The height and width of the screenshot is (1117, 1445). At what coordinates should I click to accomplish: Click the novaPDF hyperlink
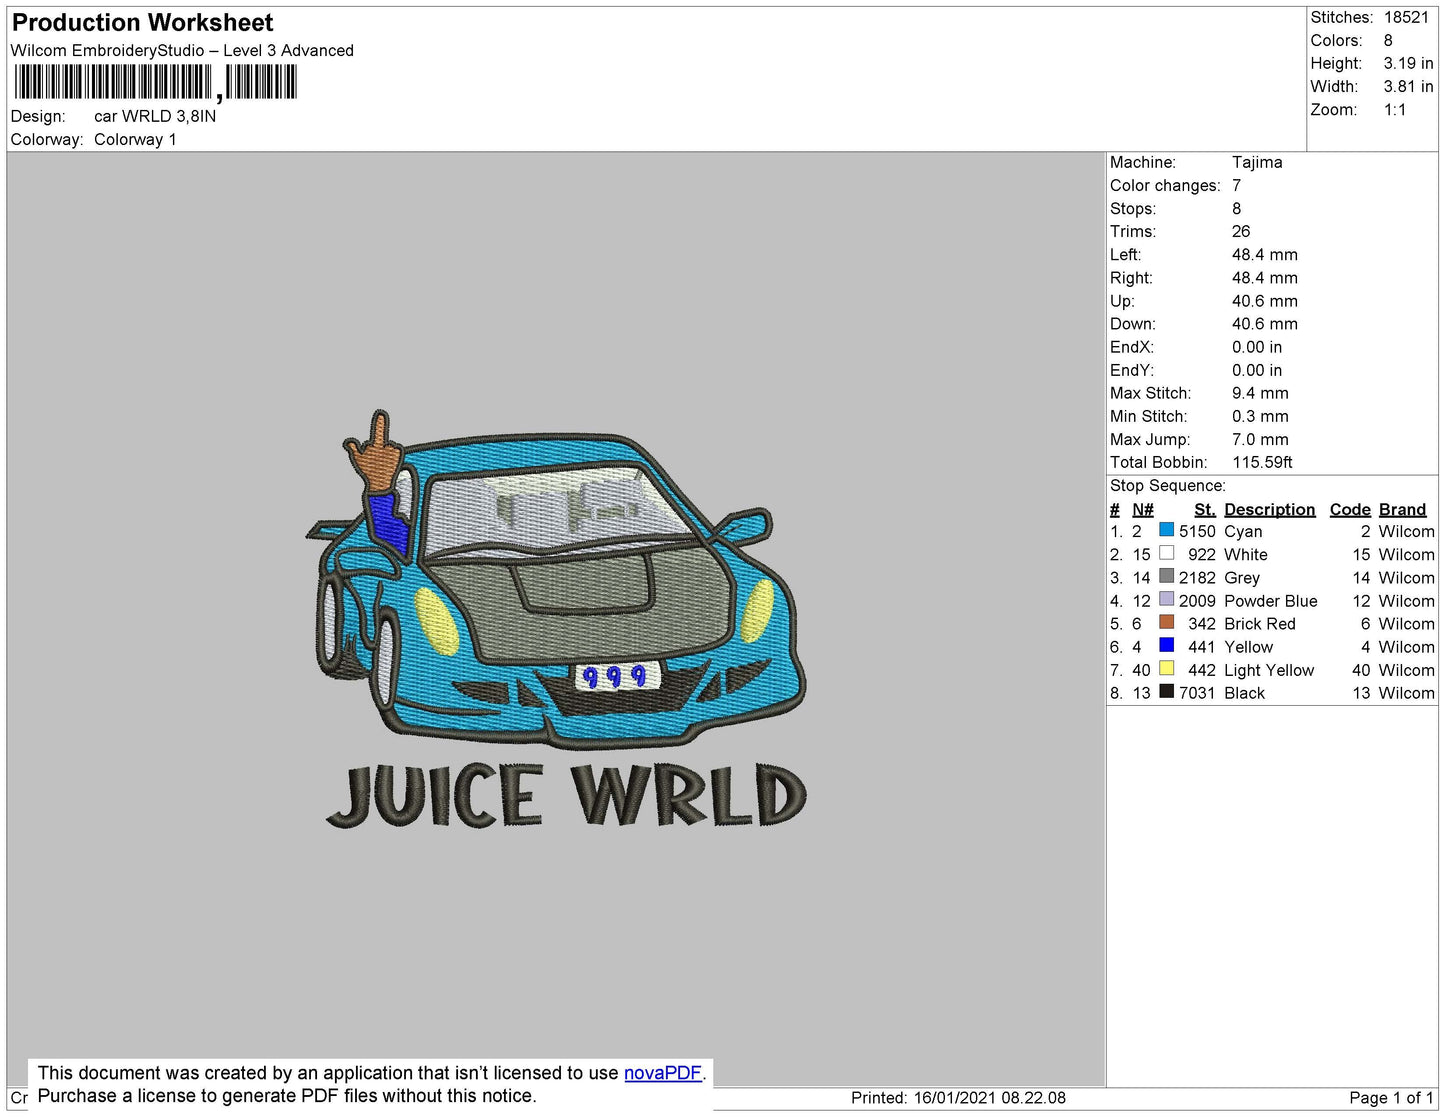tap(663, 1073)
